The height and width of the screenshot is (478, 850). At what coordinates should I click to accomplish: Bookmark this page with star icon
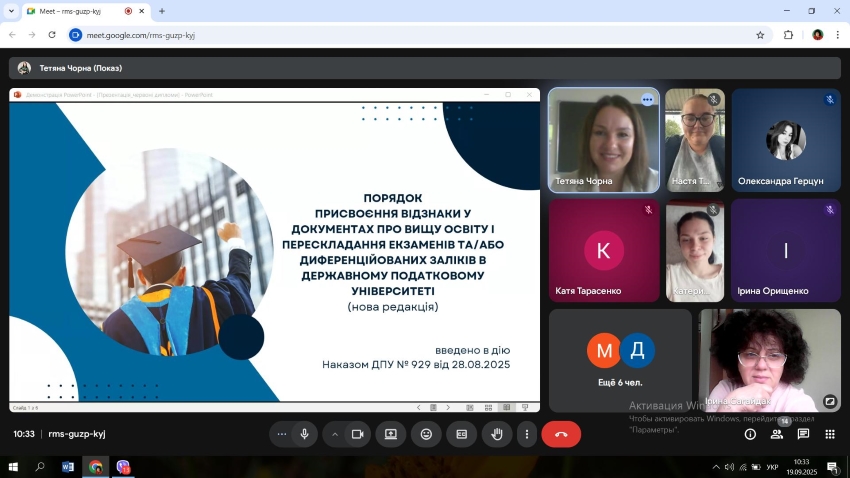(760, 35)
